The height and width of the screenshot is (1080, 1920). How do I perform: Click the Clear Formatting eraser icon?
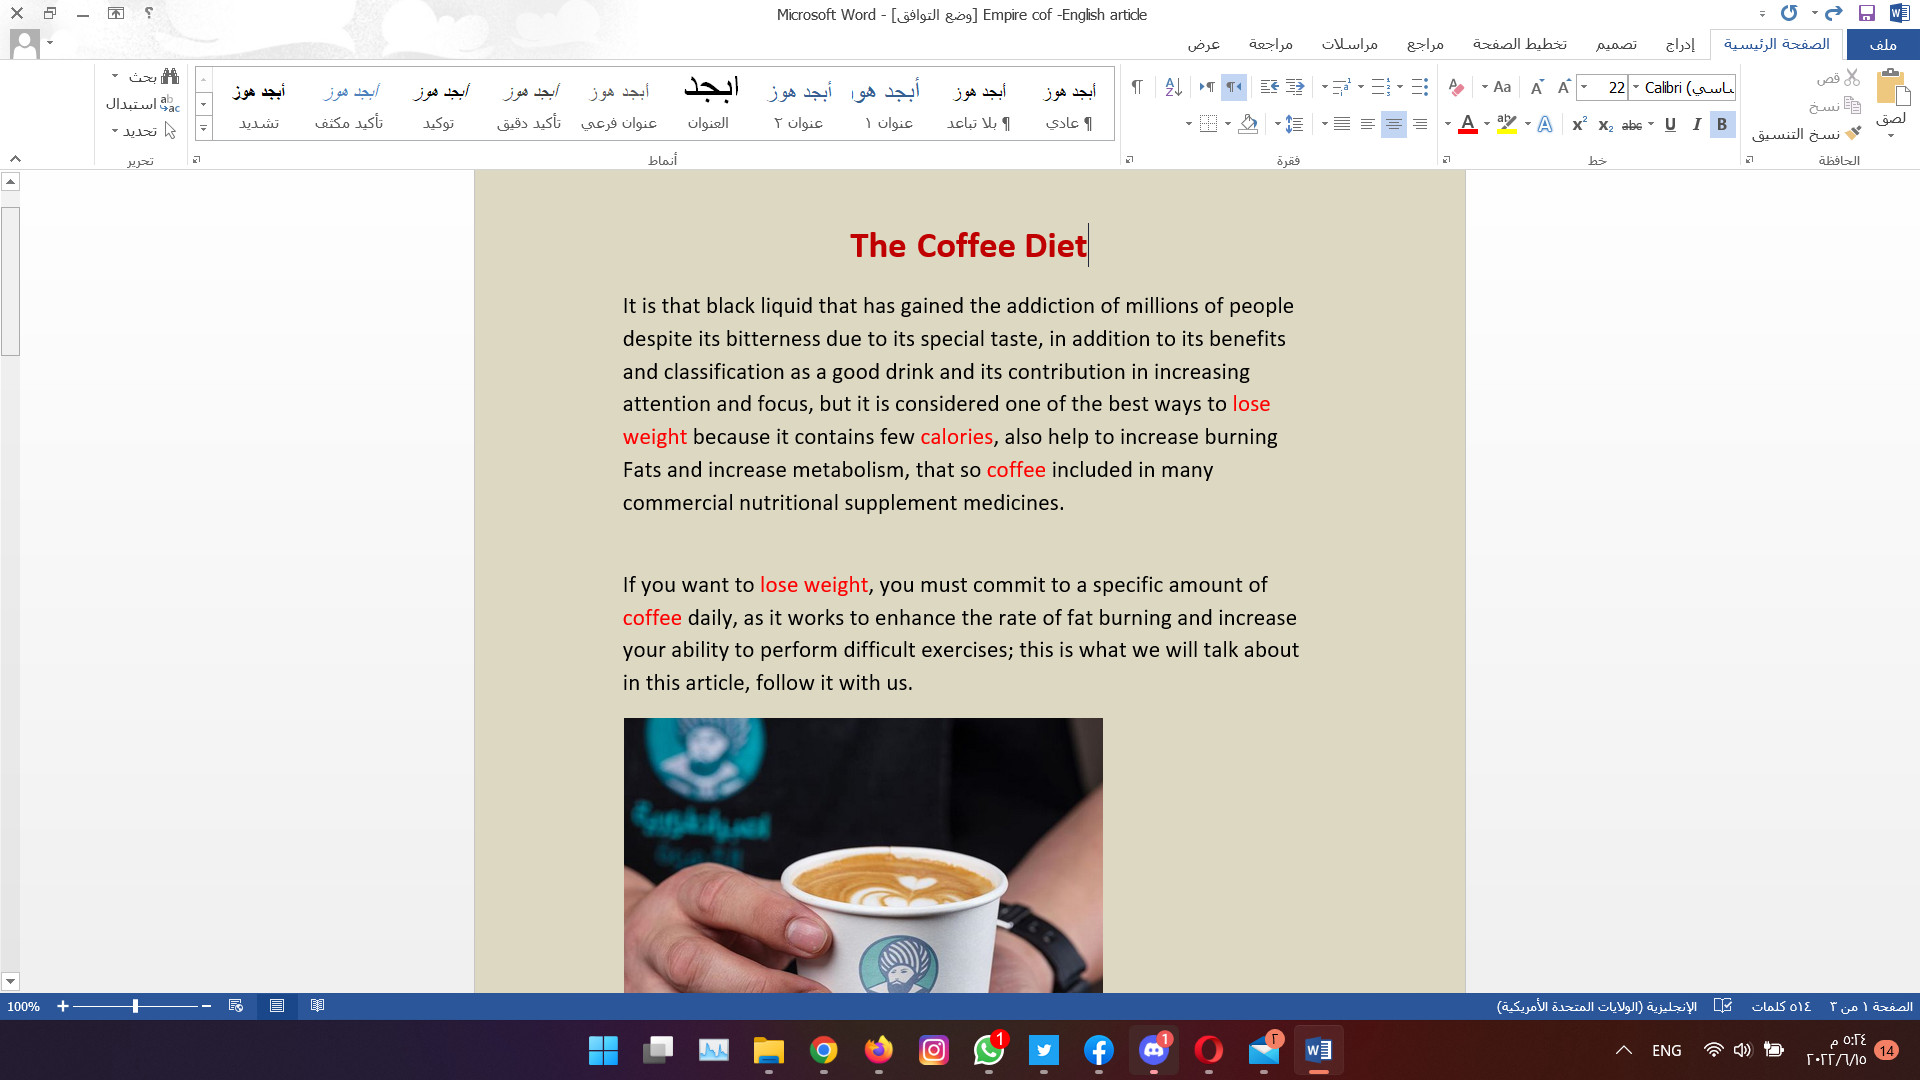click(x=1456, y=88)
